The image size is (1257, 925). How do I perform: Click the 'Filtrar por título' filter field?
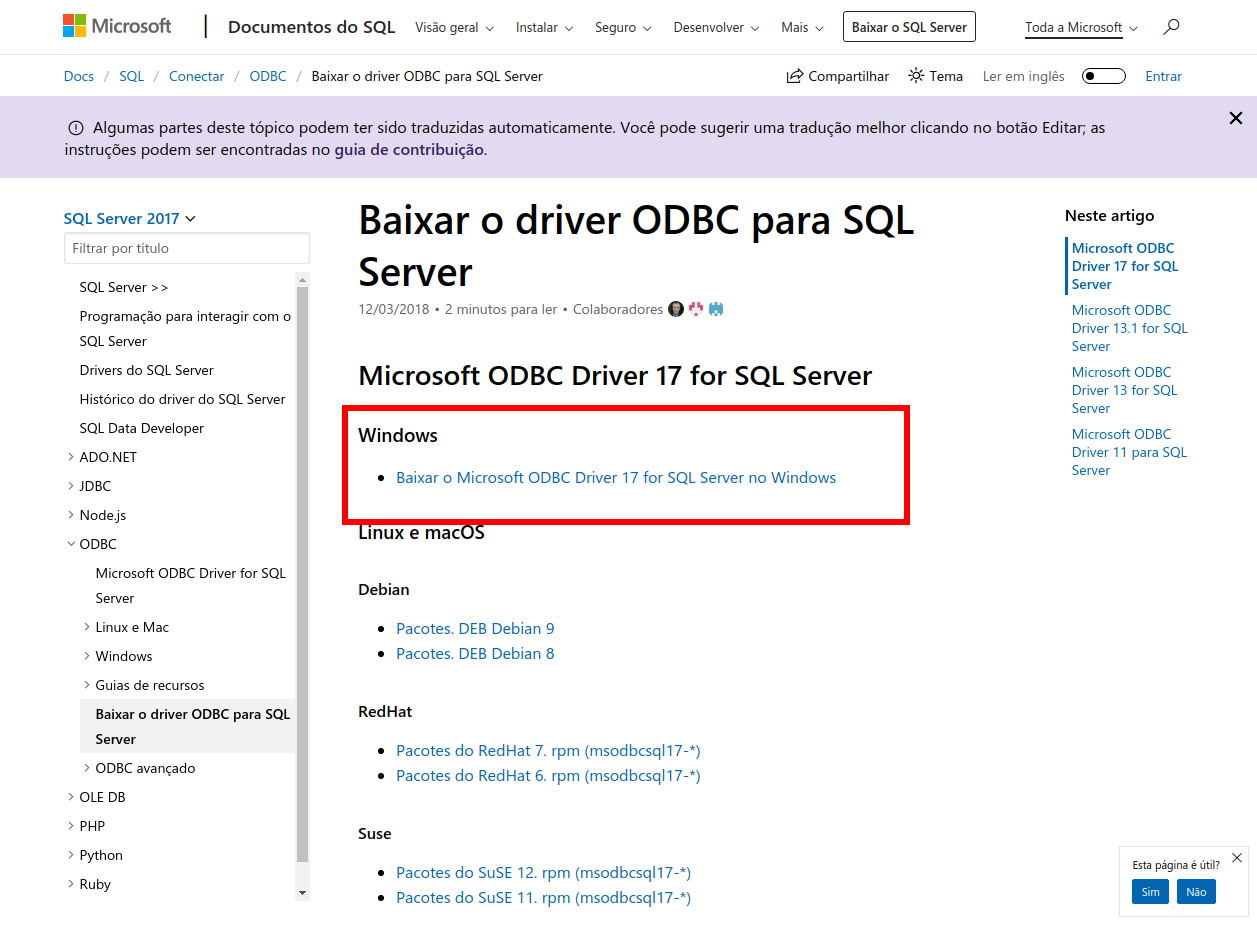point(187,248)
